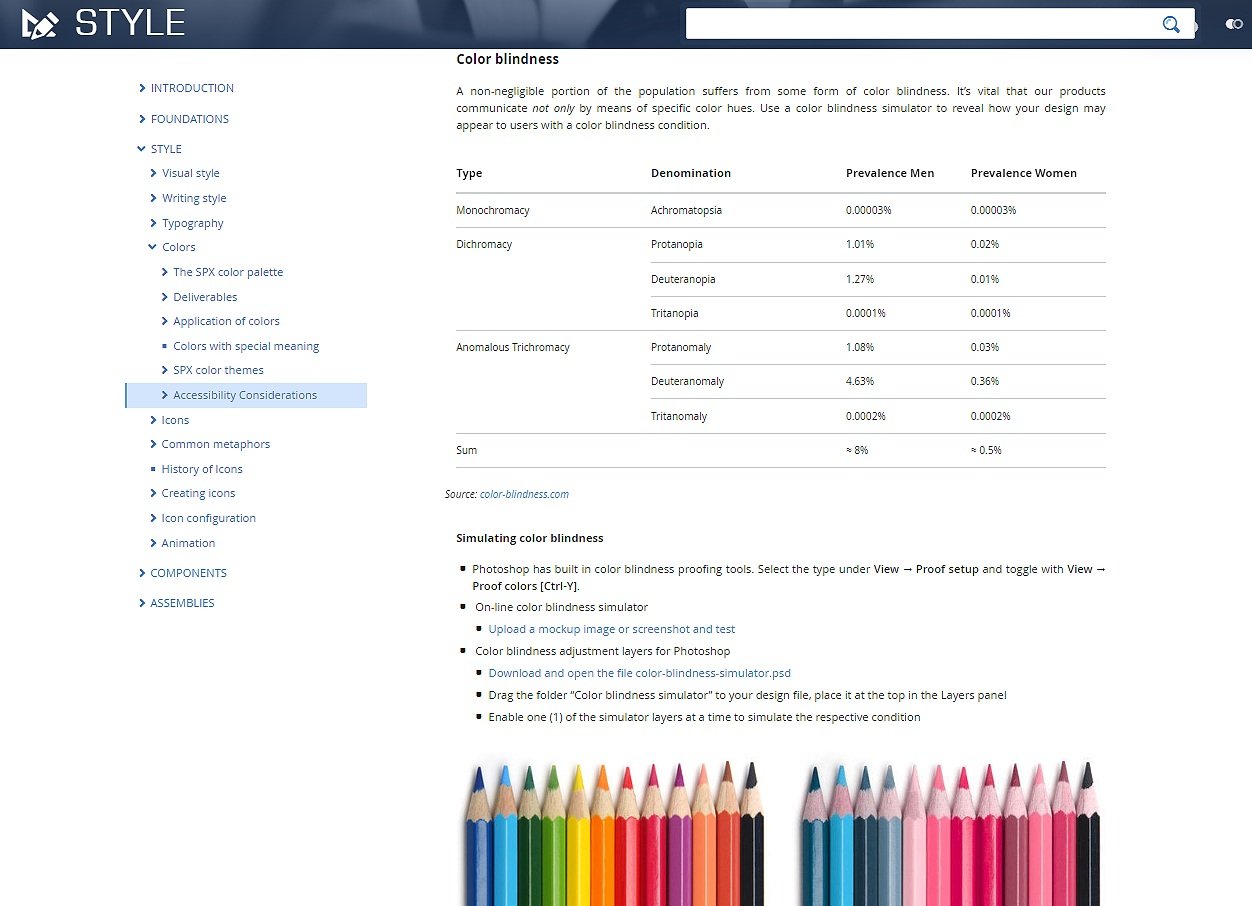This screenshot has height=906, width=1252.
Task: Click the Tritanomaly table cell
Action: 679,416
